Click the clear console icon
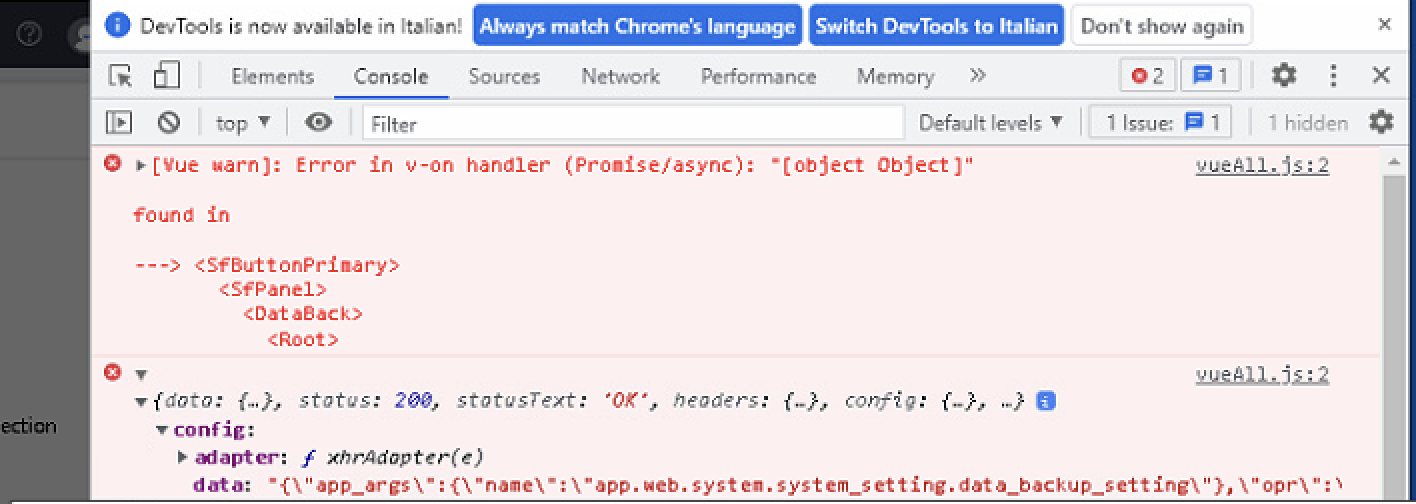The width and height of the screenshot is (1416, 504). [169, 123]
